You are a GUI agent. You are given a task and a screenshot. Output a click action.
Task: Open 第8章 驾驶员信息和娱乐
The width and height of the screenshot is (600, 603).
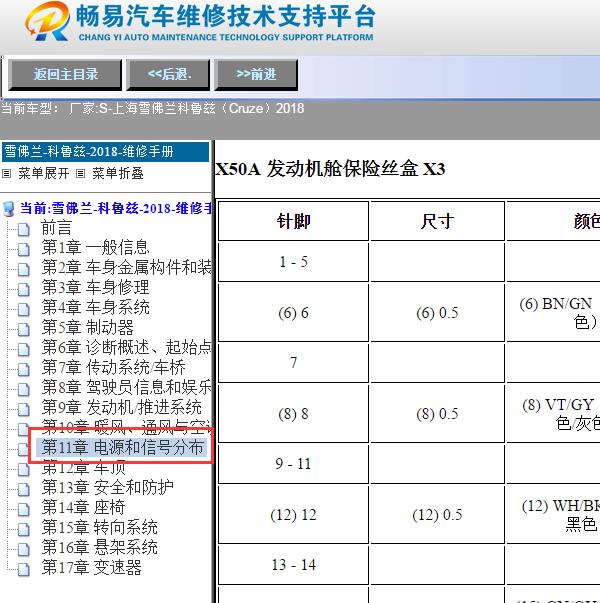pos(126,387)
